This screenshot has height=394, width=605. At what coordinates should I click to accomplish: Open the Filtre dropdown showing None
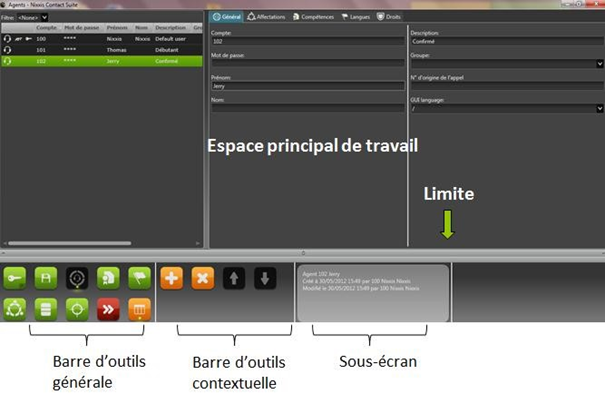pos(33,17)
